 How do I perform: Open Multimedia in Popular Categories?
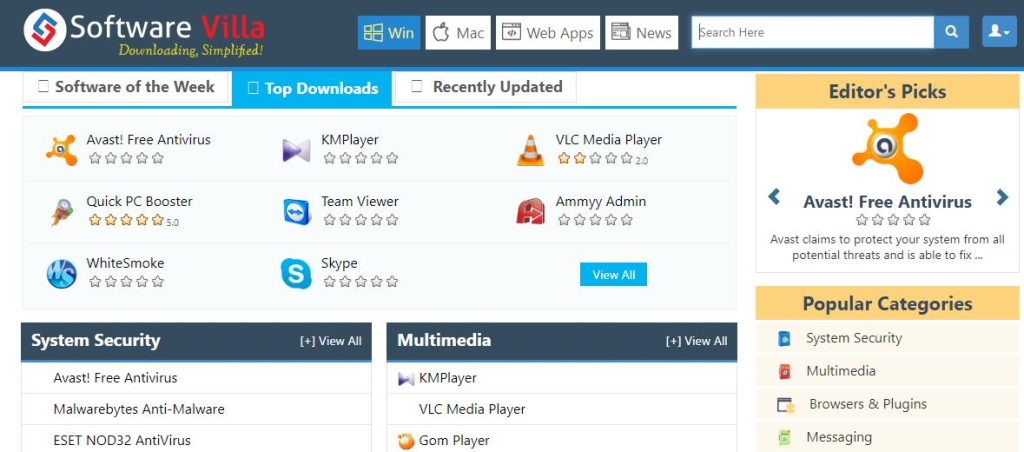840,371
